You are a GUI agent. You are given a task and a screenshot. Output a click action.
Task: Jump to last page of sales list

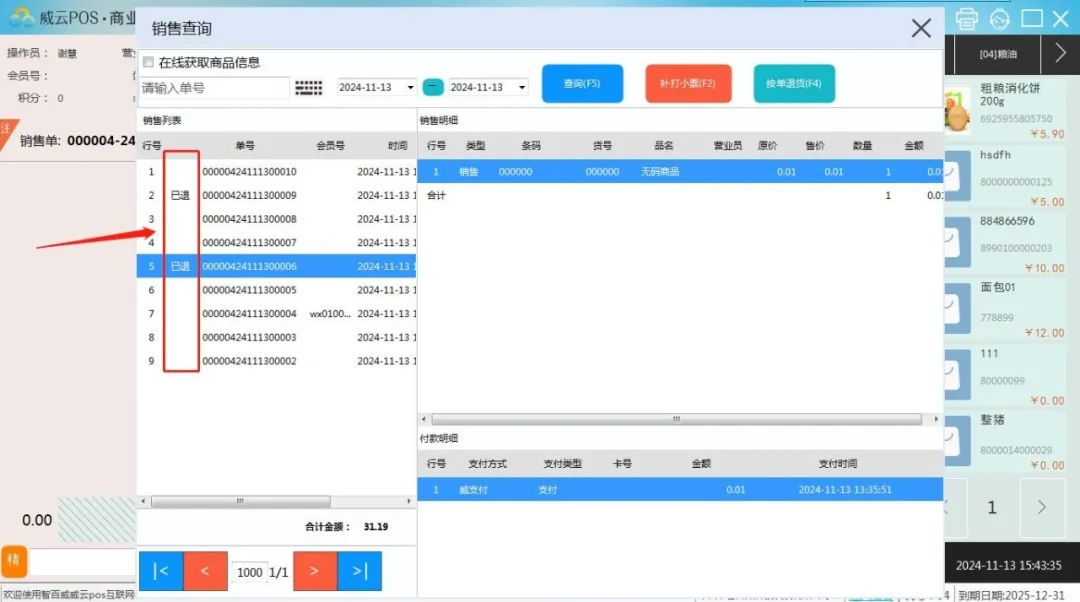coord(359,571)
